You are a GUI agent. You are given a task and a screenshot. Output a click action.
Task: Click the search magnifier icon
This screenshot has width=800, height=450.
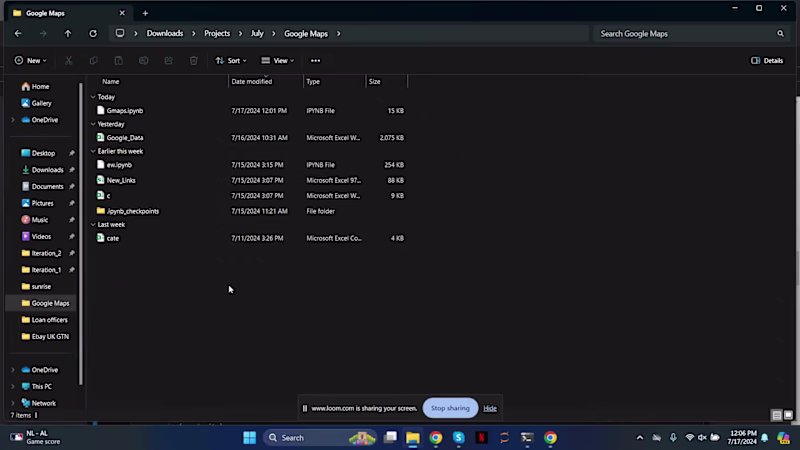780,34
